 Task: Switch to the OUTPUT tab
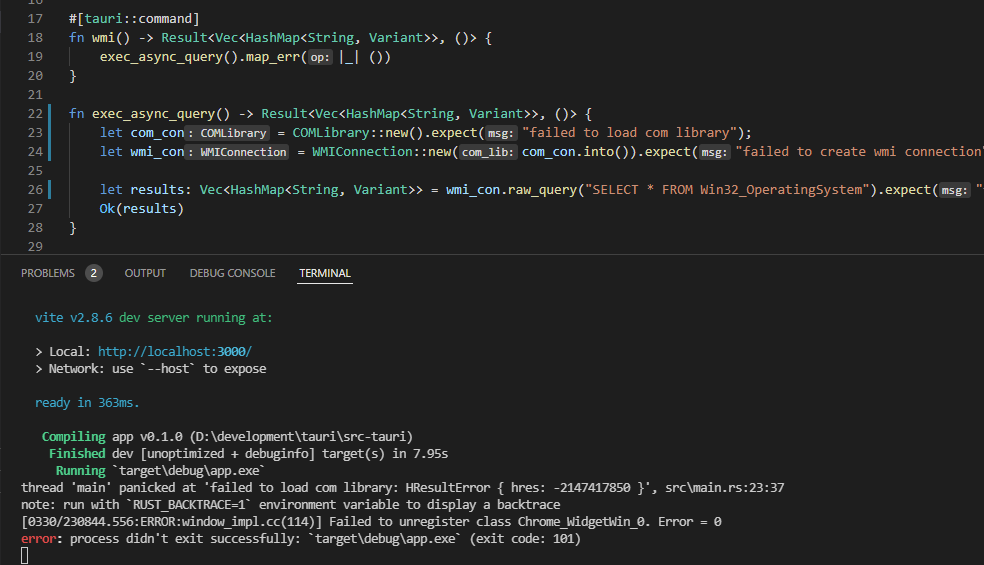pyautogui.click(x=145, y=273)
